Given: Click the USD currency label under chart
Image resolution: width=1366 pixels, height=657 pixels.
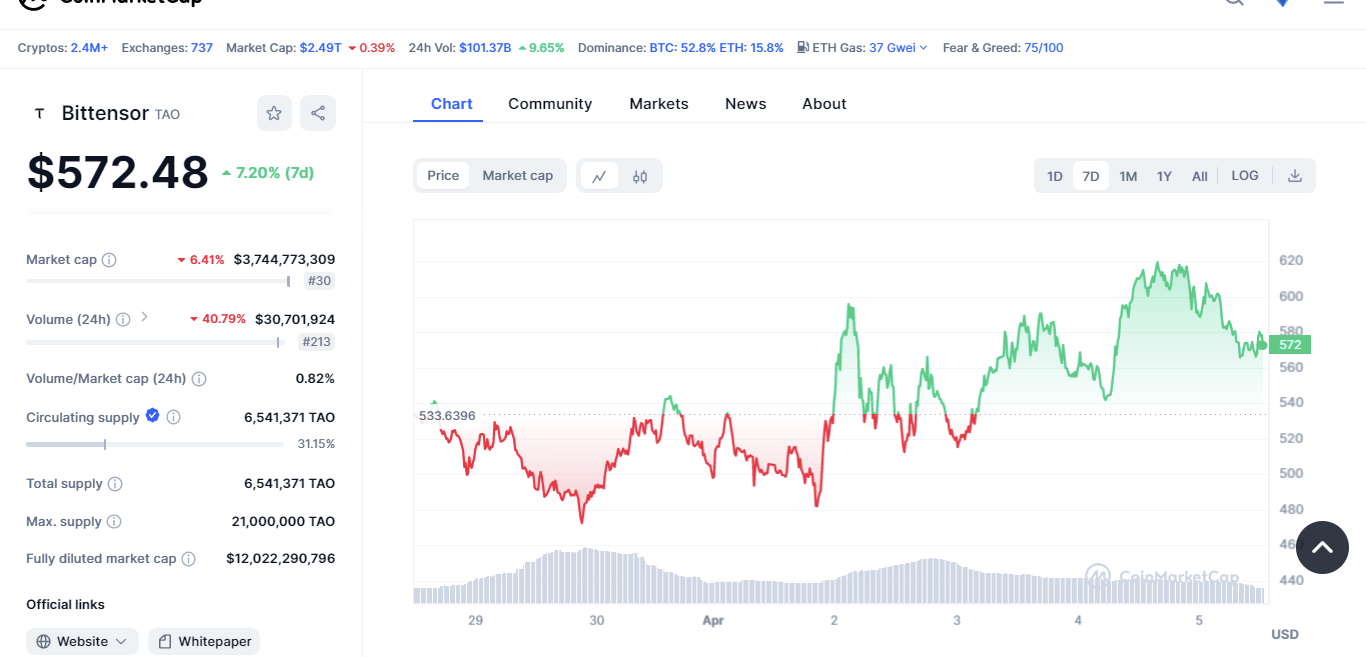Looking at the screenshot, I should (1284, 635).
